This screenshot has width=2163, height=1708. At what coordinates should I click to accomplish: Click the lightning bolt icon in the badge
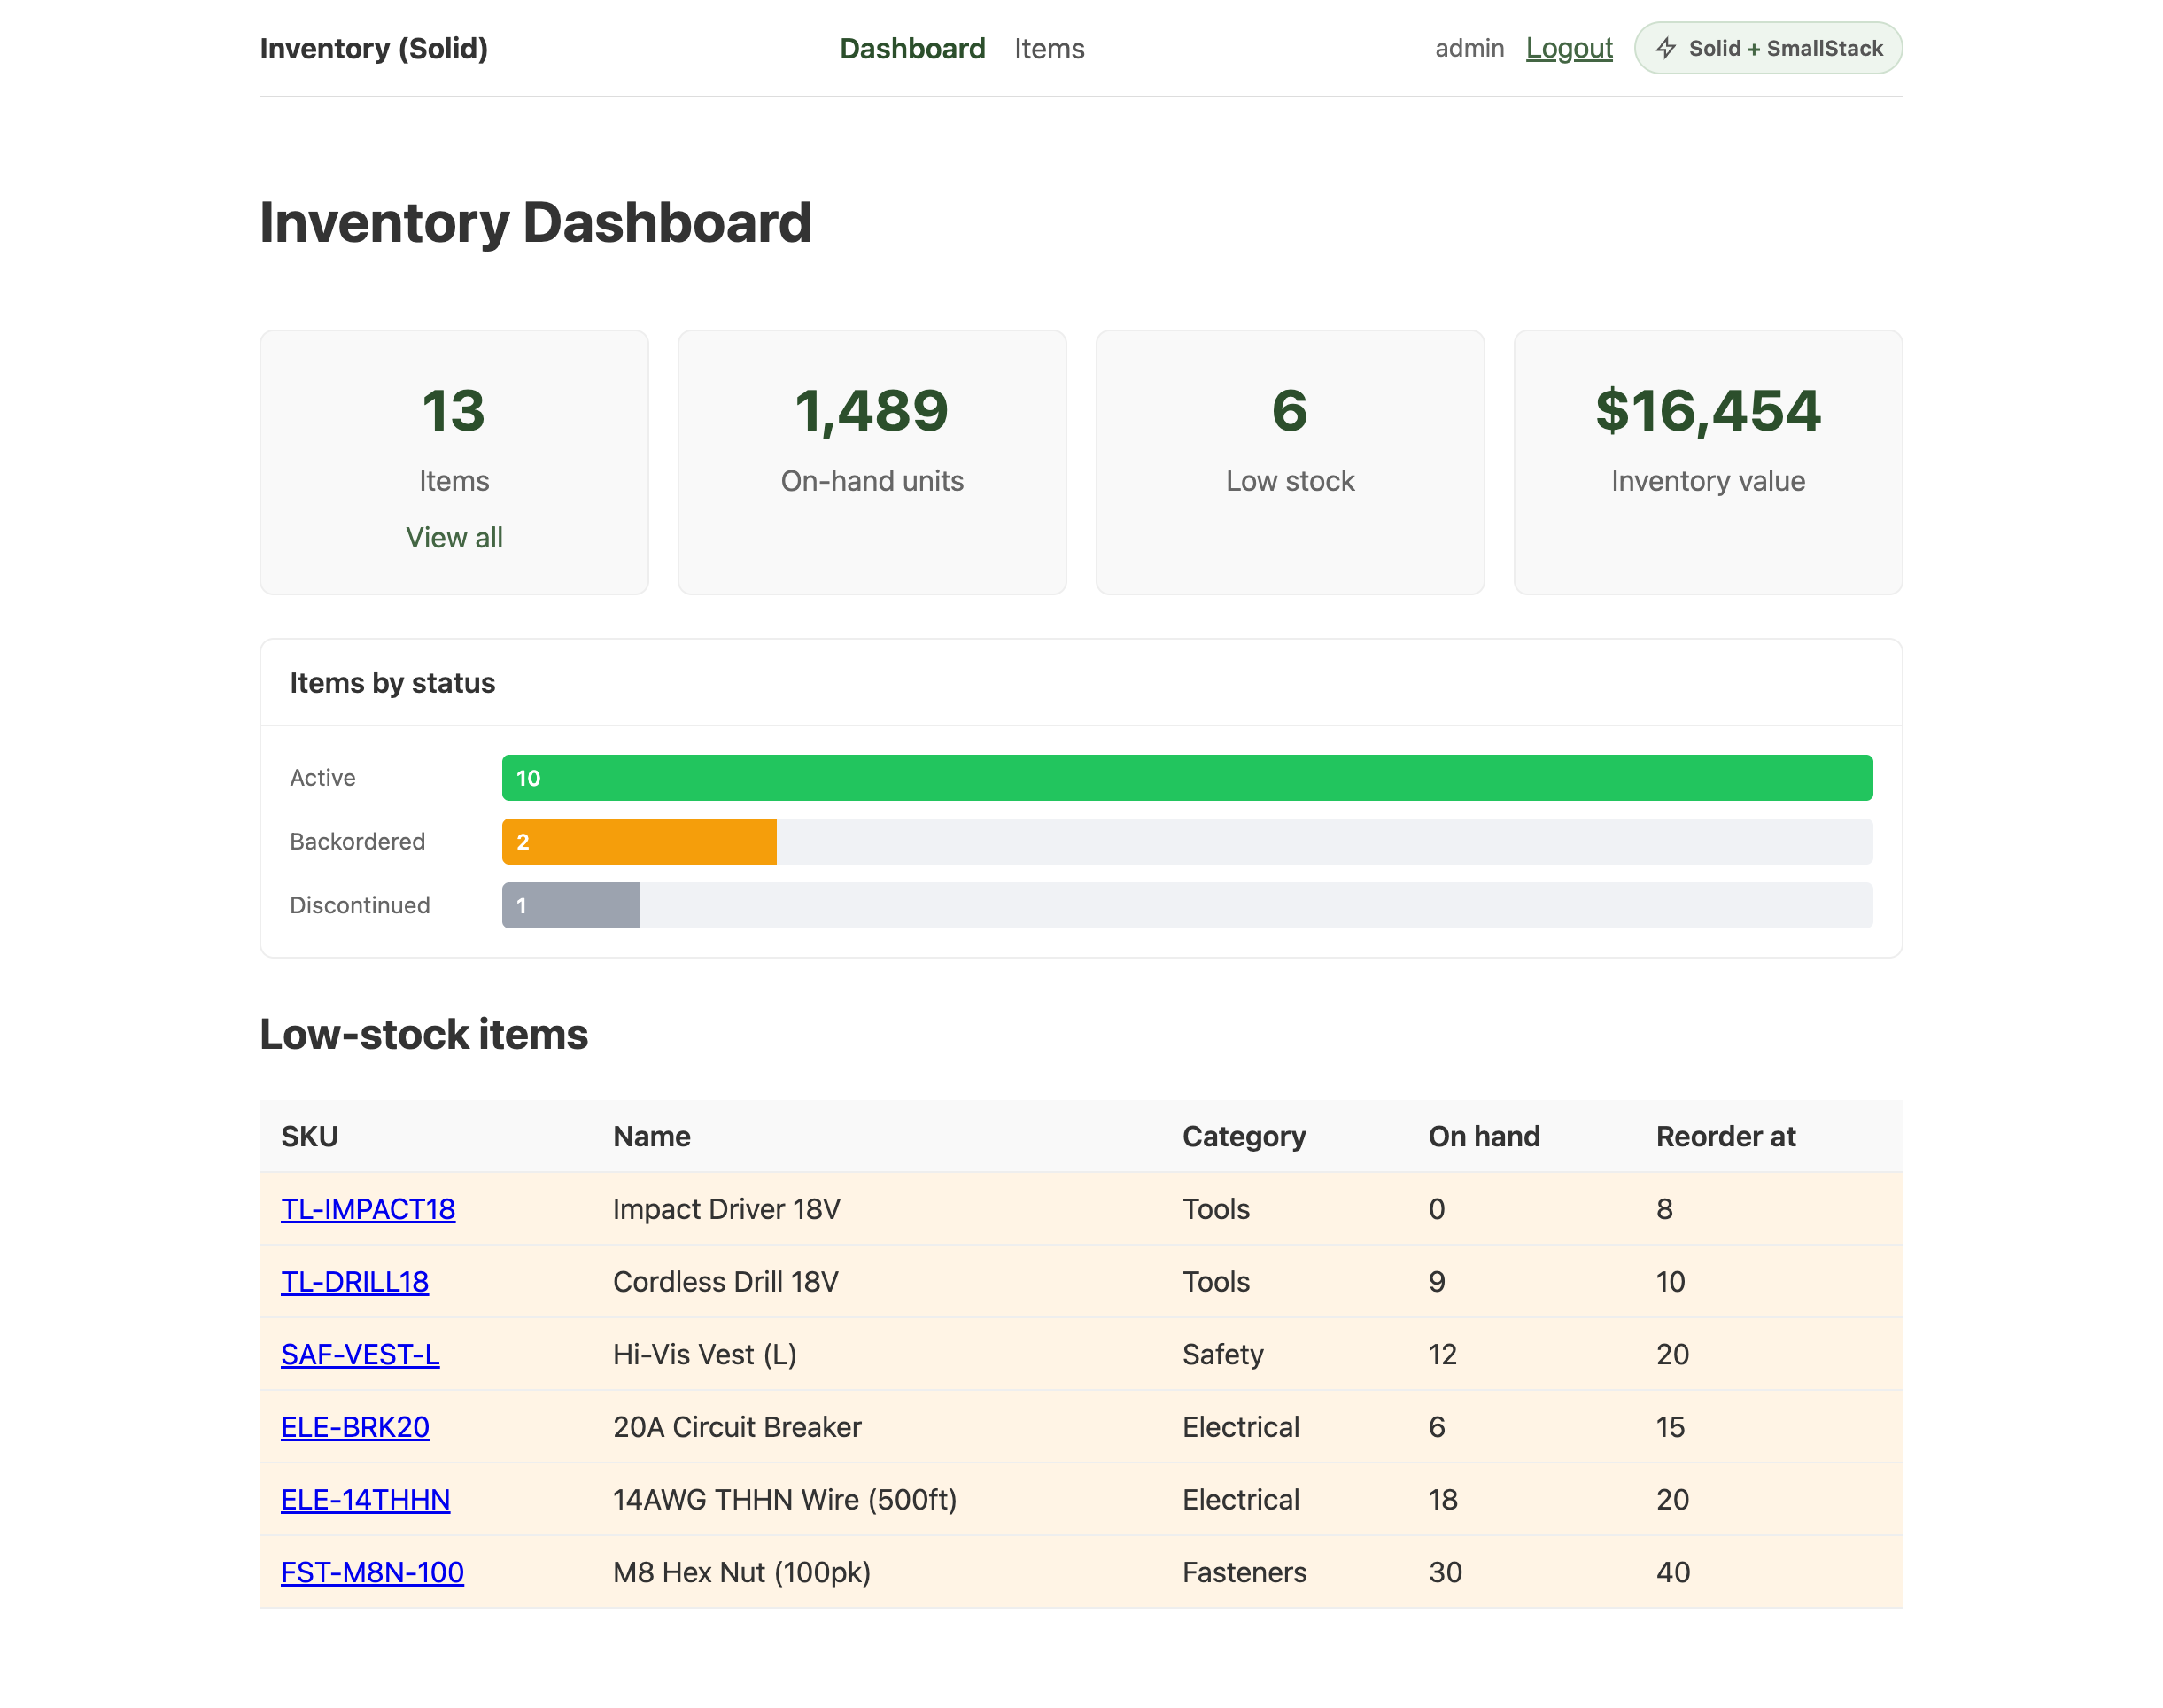(1665, 48)
